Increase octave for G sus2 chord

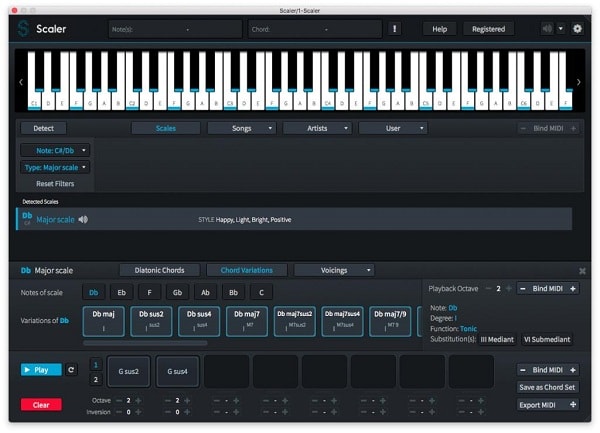coord(138,400)
